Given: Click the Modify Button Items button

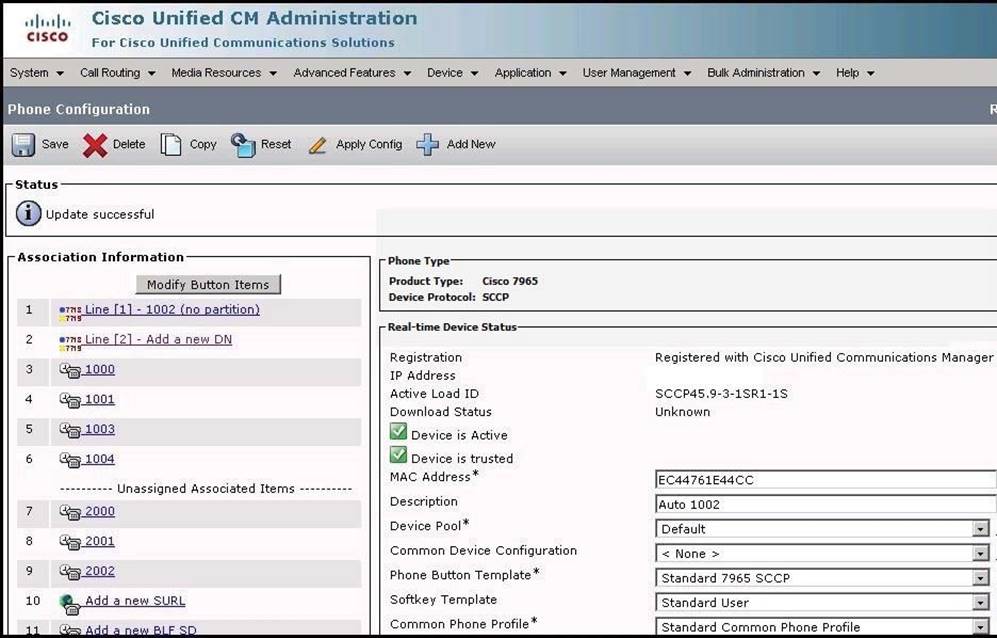Looking at the screenshot, I should [x=208, y=285].
